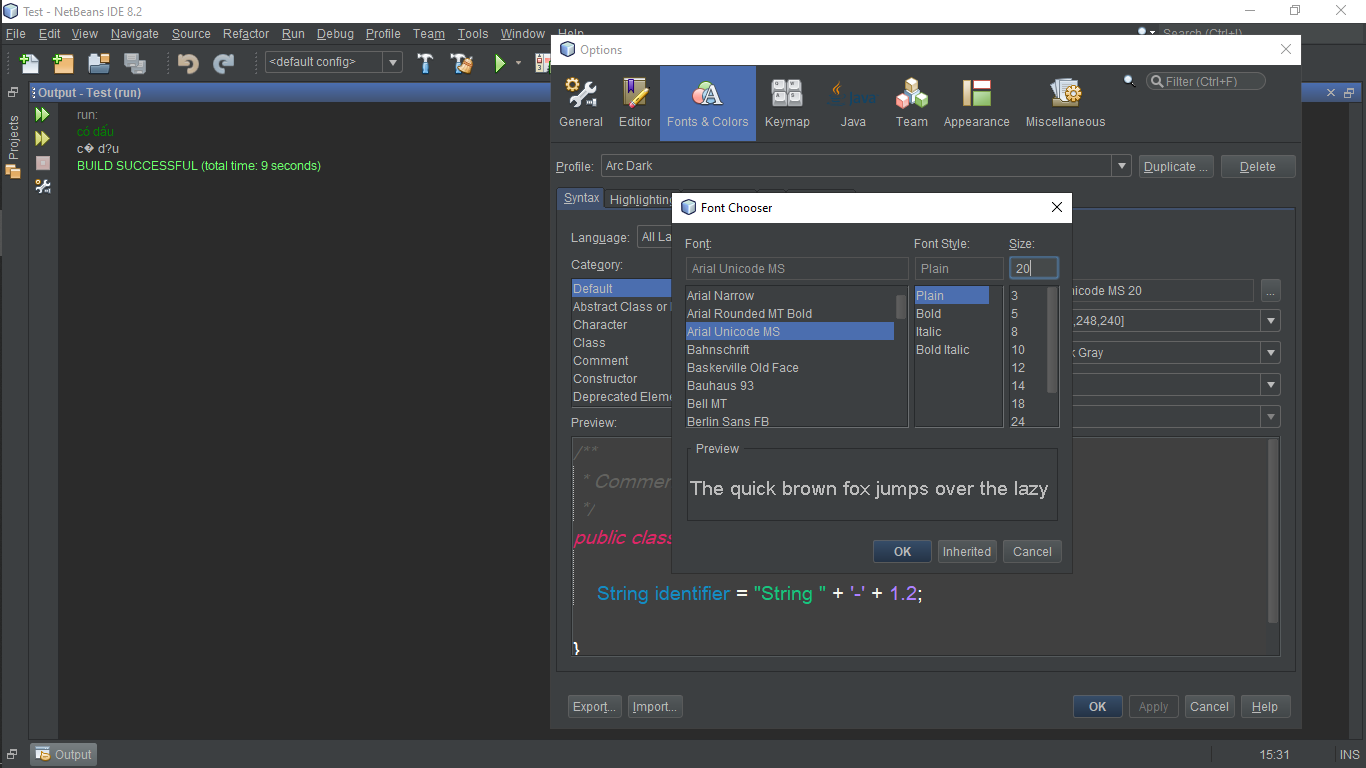
Task: Select the Miscellaneous options category
Action: coord(1065,103)
